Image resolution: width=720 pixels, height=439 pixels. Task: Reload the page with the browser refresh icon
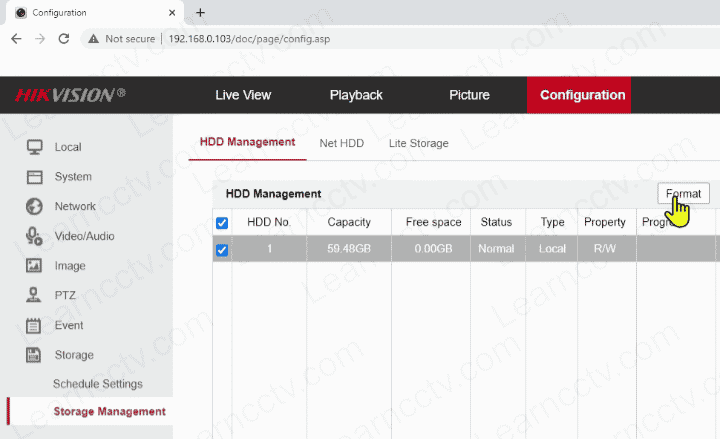64,38
